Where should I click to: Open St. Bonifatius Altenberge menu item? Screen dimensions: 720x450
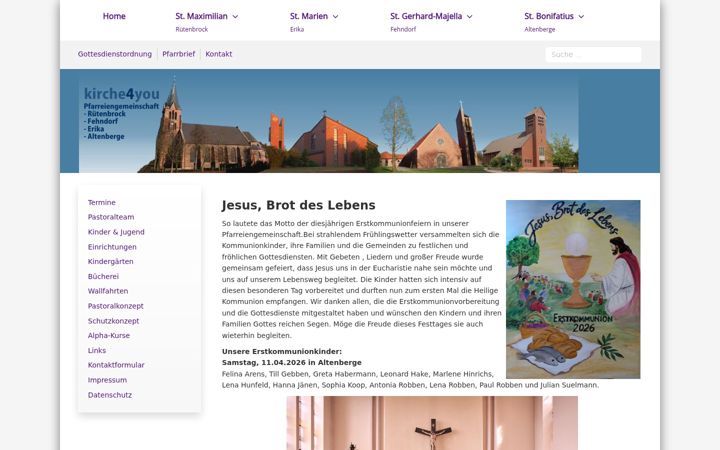(549, 22)
